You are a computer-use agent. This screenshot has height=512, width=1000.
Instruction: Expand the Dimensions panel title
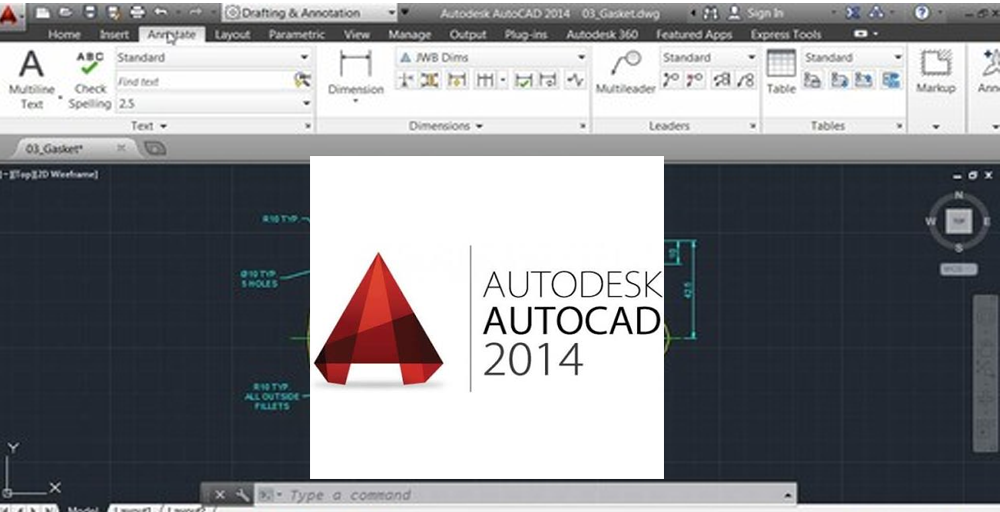point(446,126)
